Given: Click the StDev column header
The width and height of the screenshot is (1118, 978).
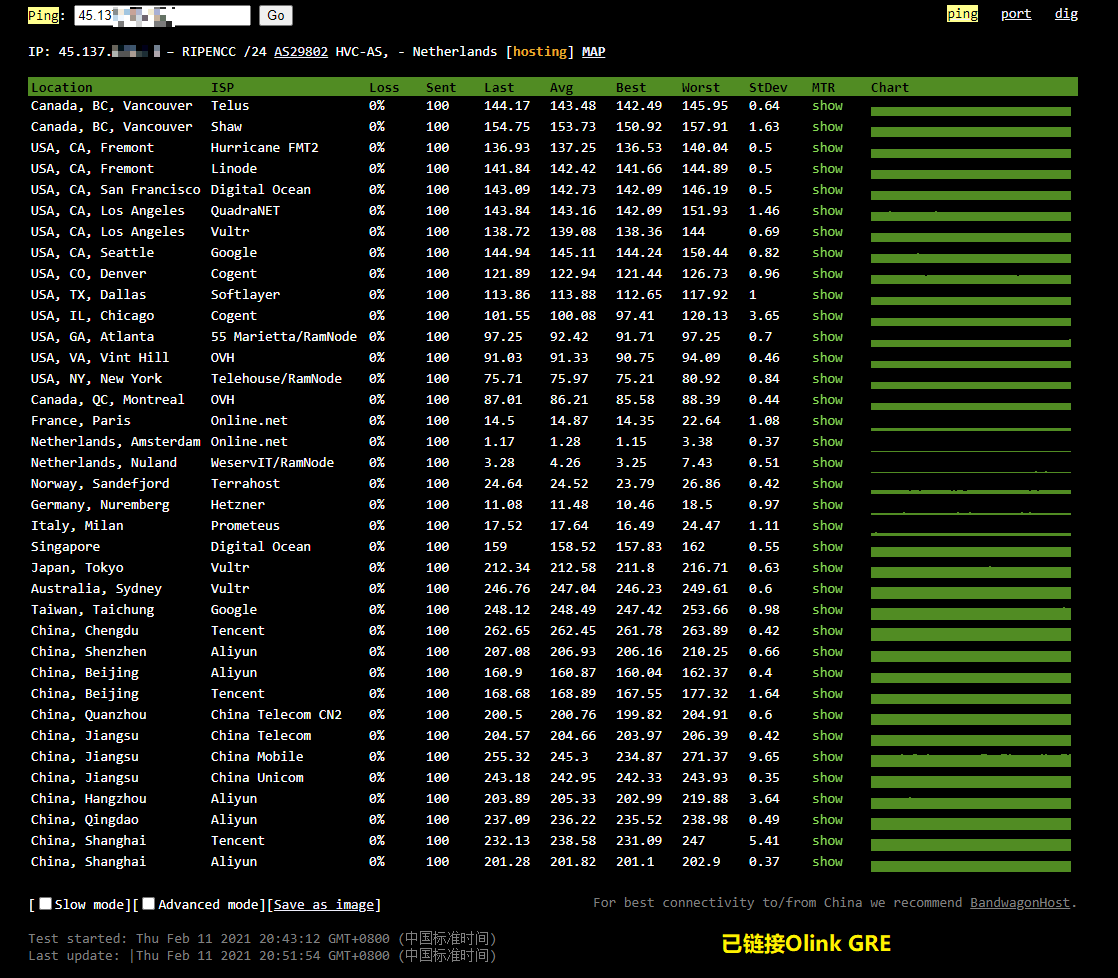Looking at the screenshot, I should point(768,87).
